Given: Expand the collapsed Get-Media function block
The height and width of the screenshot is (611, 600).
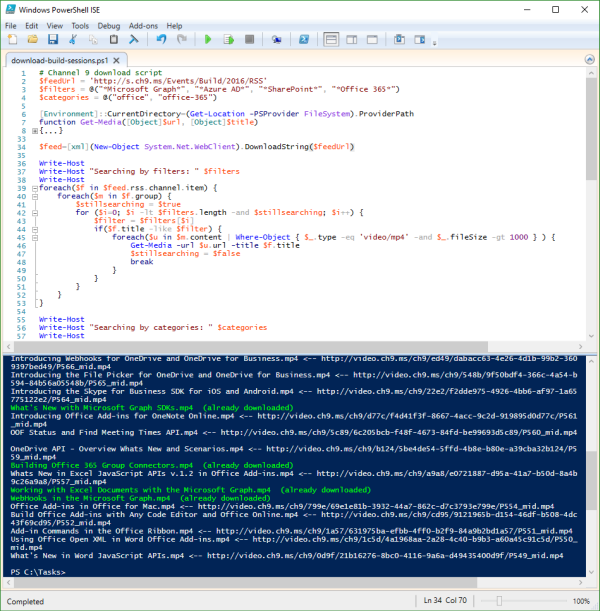Looking at the screenshot, I should click(x=35, y=131).
